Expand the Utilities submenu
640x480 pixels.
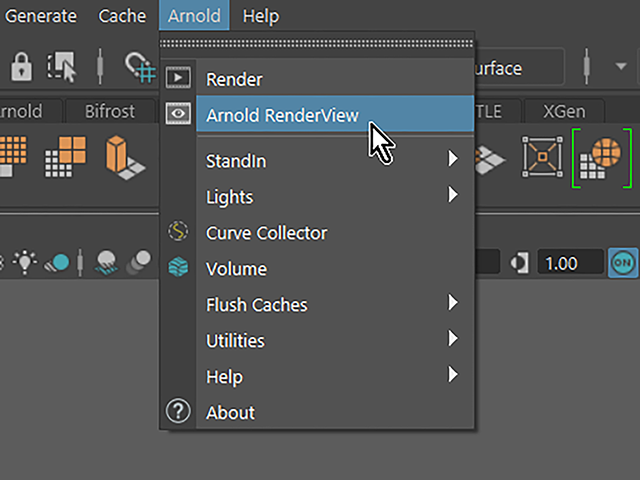point(335,340)
